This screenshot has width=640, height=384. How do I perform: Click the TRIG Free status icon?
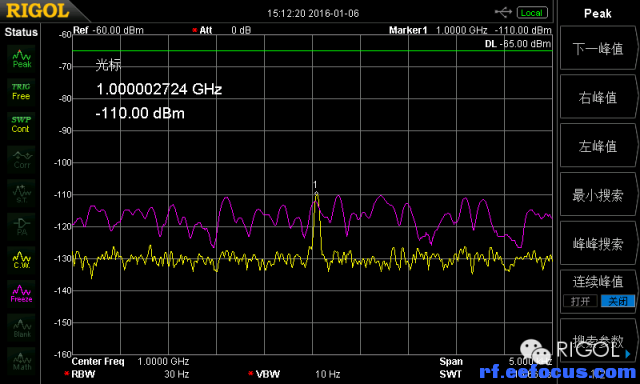click(x=21, y=91)
